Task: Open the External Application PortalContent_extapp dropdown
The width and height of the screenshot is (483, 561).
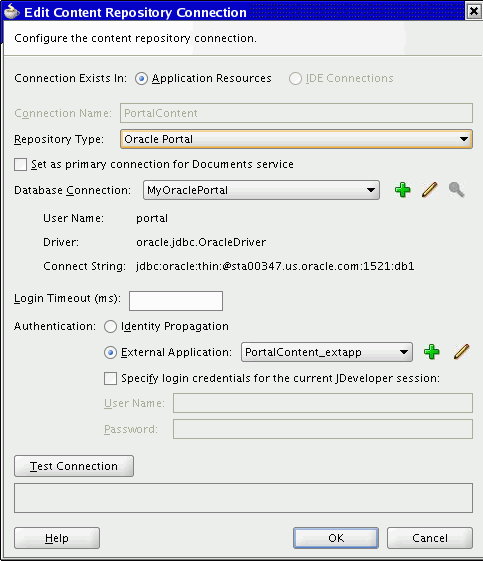Action: (327, 352)
